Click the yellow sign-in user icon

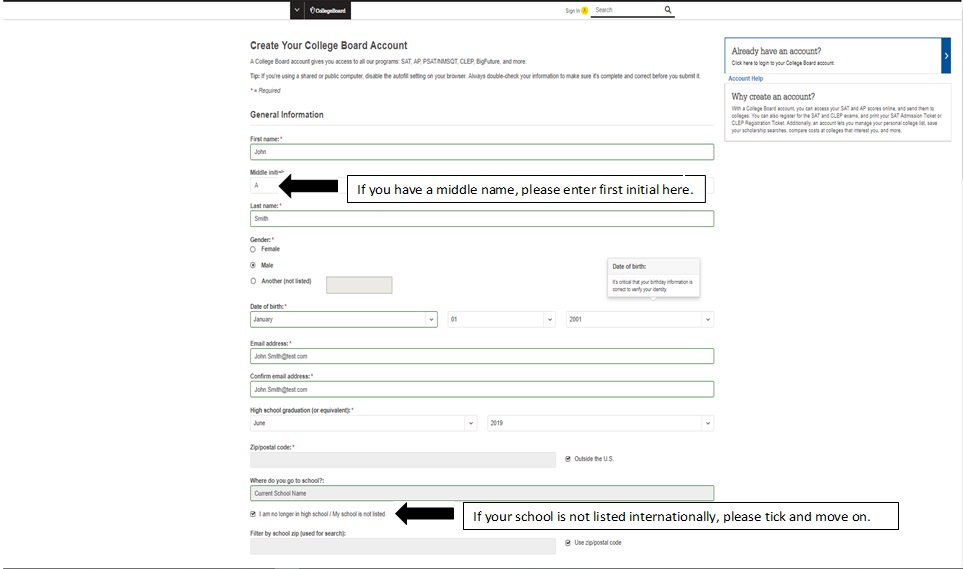click(x=585, y=11)
